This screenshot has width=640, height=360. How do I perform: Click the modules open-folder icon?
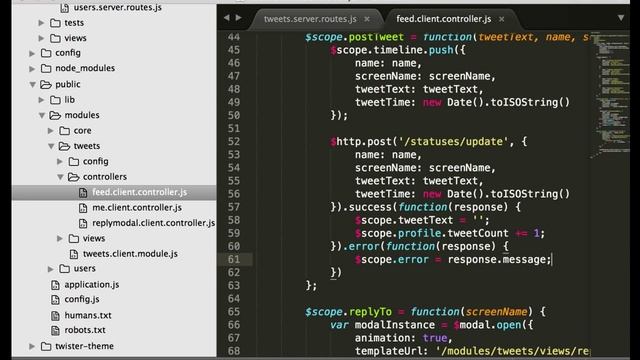(55, 116)
